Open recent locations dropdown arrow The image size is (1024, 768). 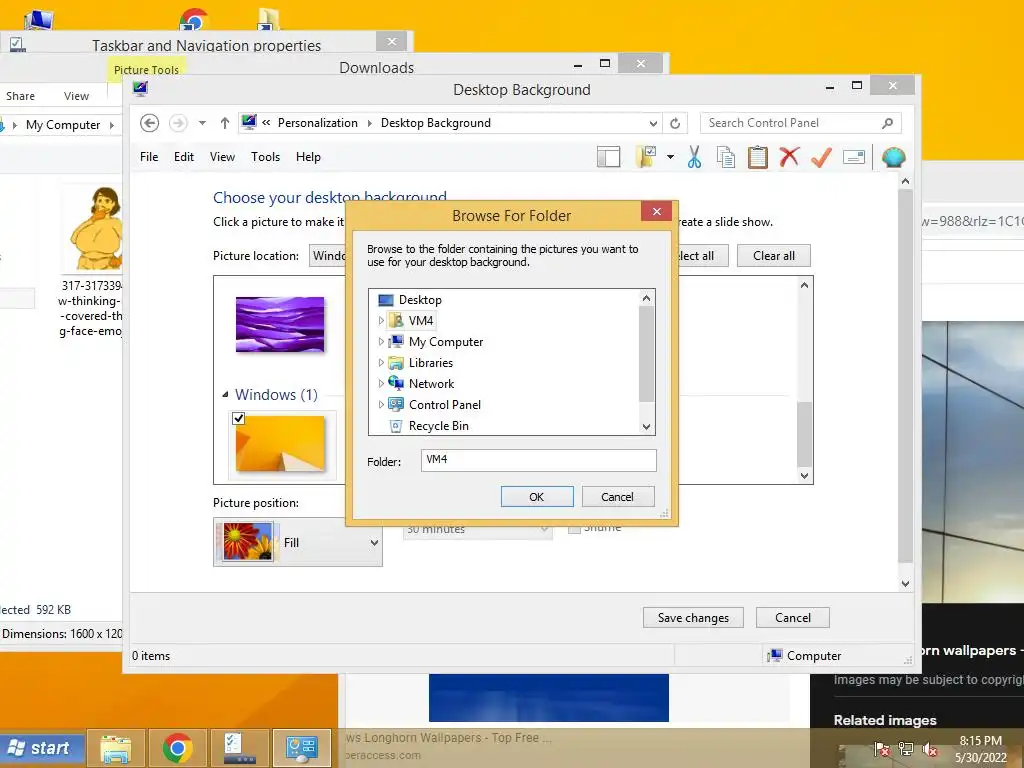coord(202,123)
